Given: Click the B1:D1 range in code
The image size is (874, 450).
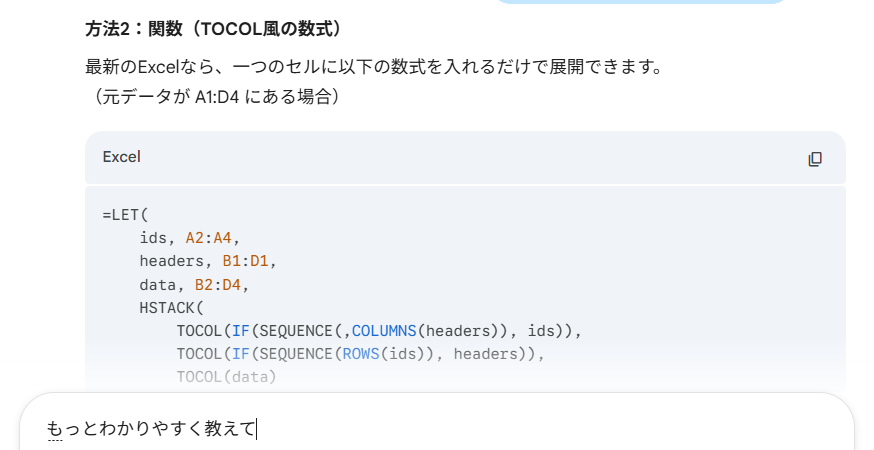Looking at the screenshot, I should pos(245,261).
